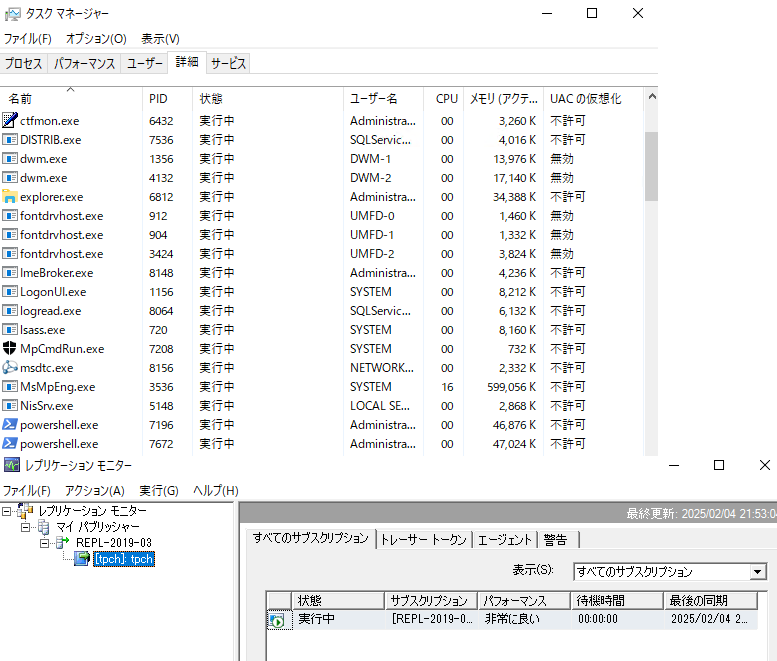Sort subscriptions by 最後の同期 column header
Screen dimensions: 777x661
[x=711, y=601]
